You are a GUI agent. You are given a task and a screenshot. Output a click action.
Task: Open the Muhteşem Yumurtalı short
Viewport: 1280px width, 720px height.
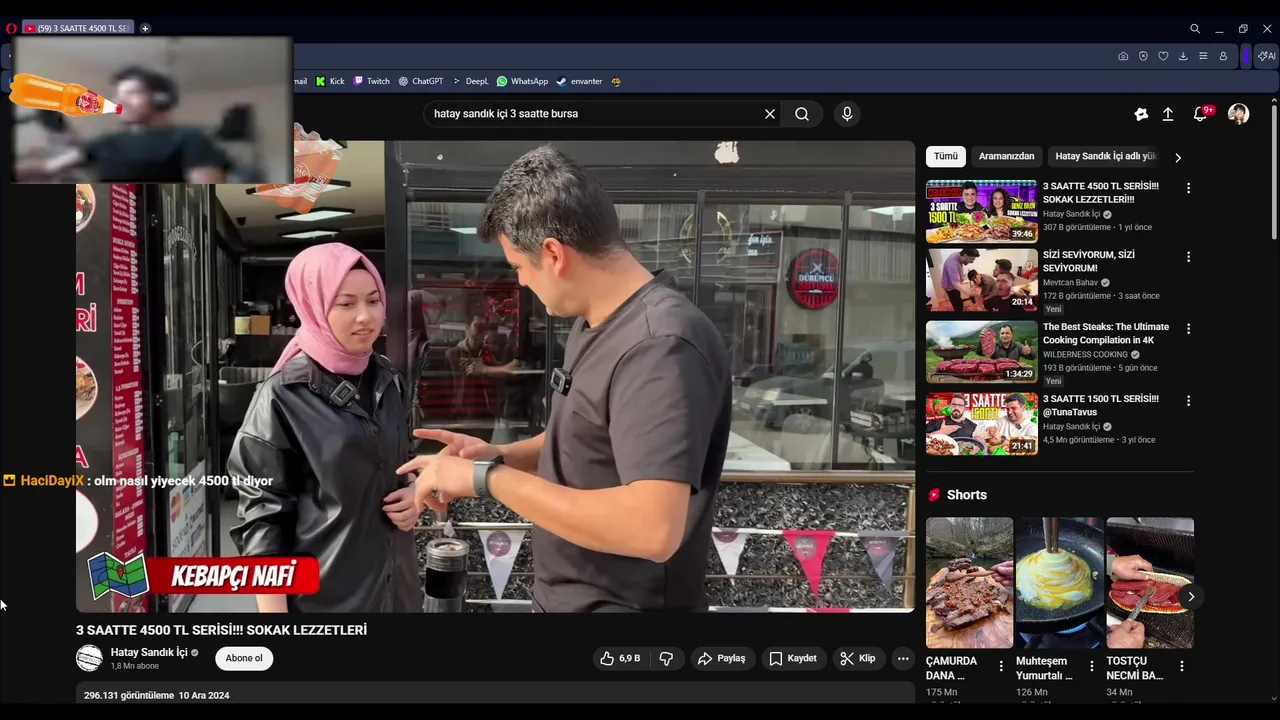(1059, 582)
